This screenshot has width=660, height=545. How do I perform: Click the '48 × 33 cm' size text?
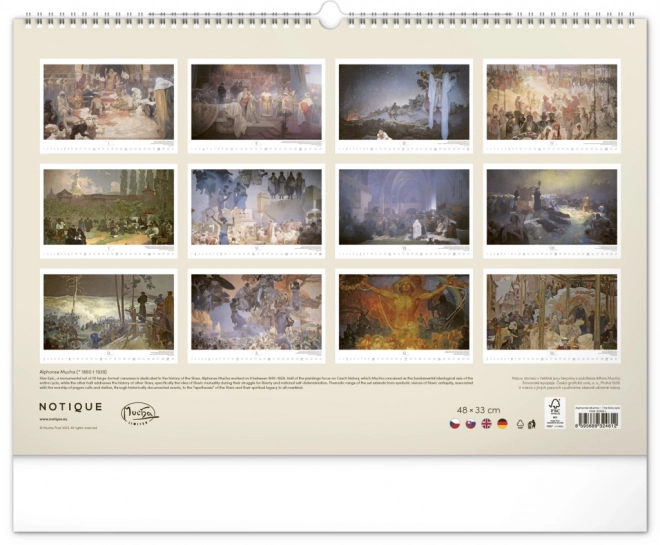coord(479,410)
